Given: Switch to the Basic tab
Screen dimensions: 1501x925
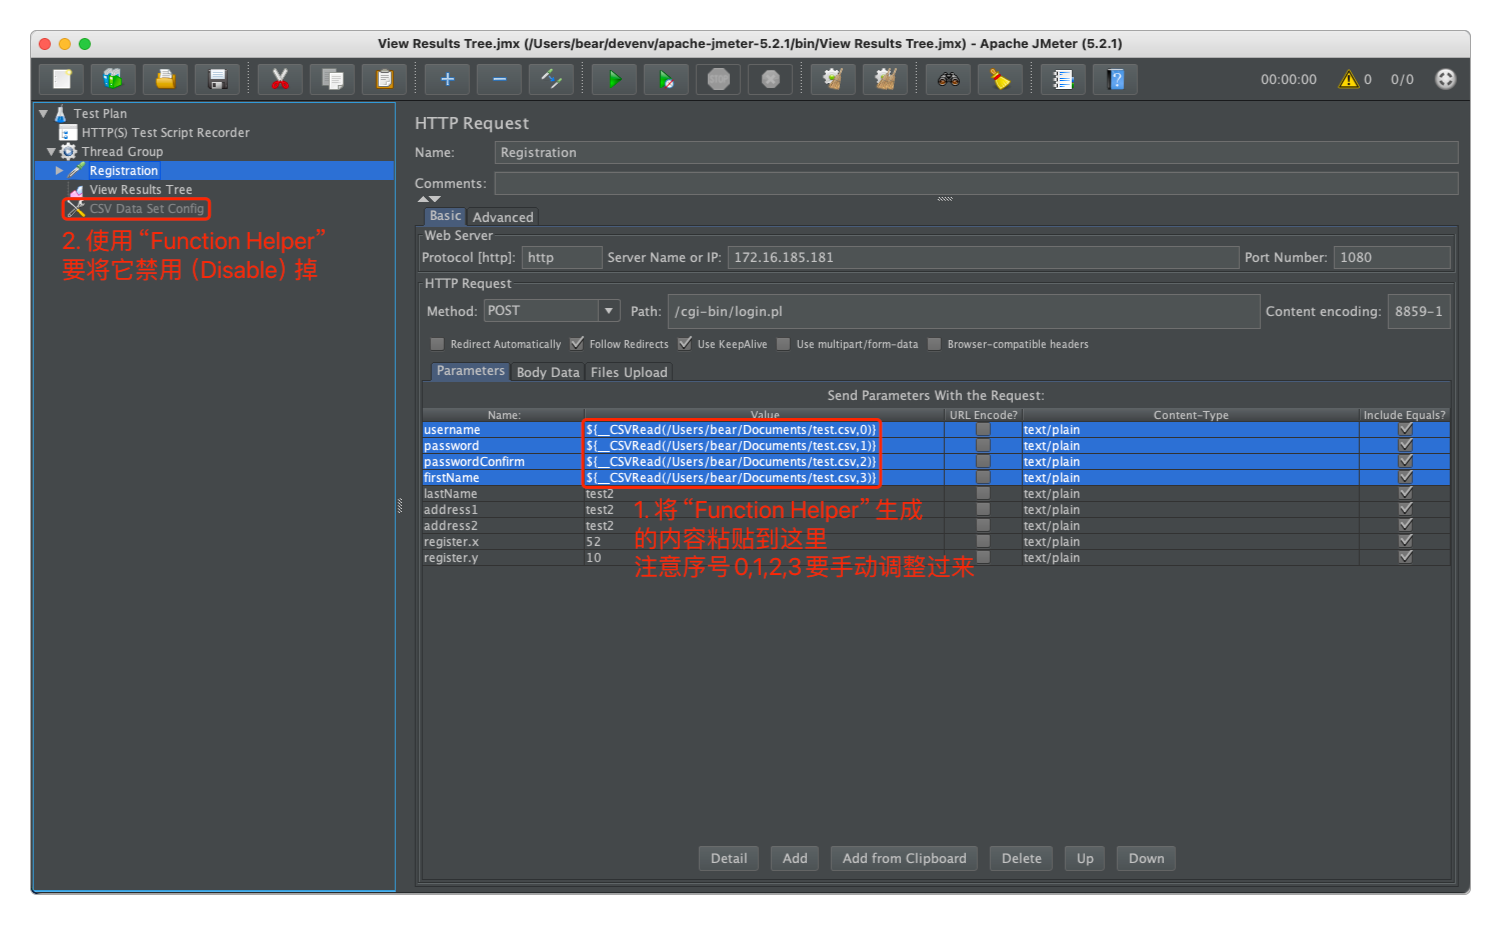Looking at the screenshot, I should click(445, 216).
